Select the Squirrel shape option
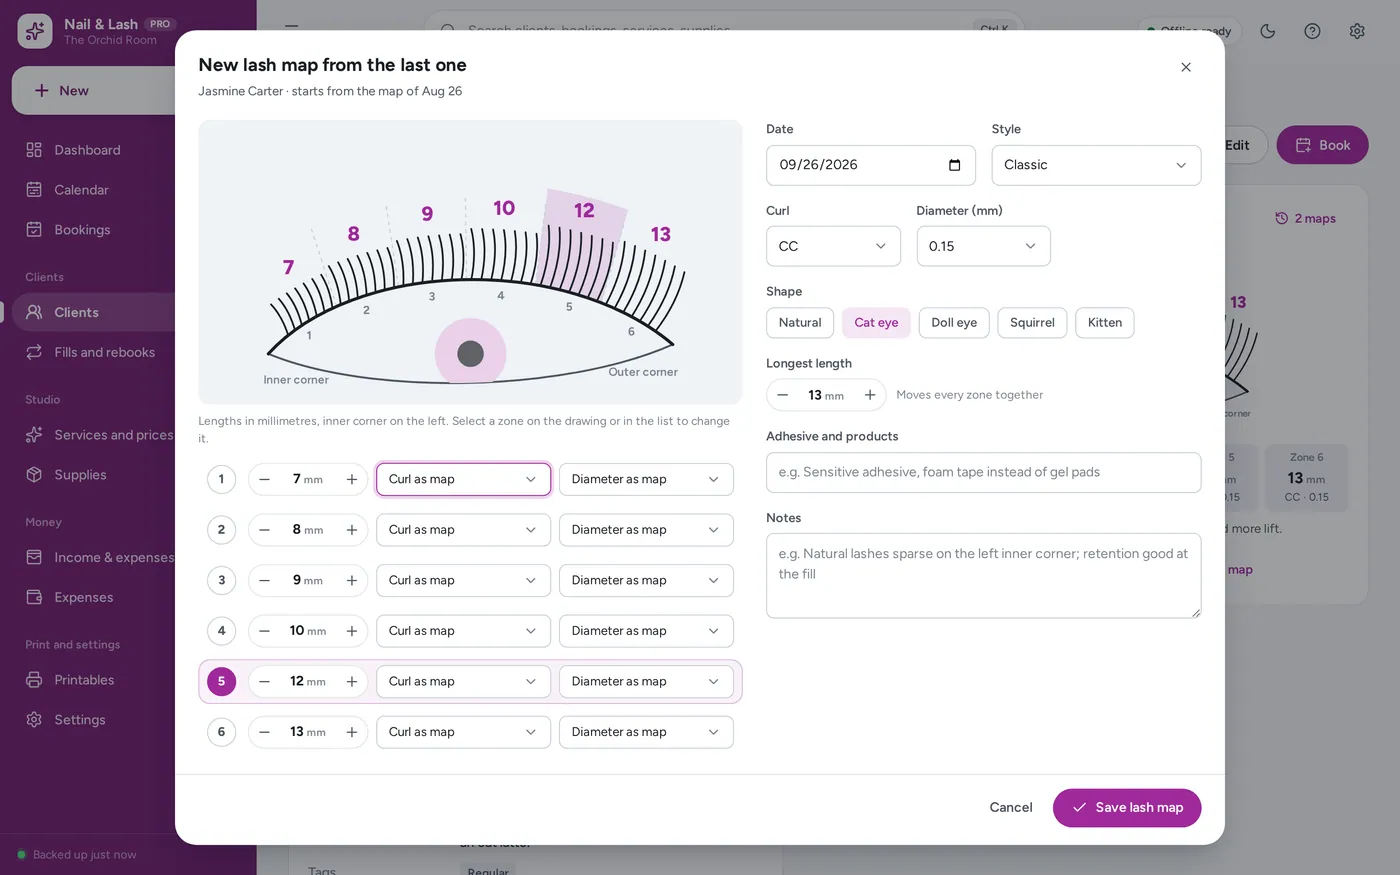This screenshot has width=1400, height=875. point(1032,323)
